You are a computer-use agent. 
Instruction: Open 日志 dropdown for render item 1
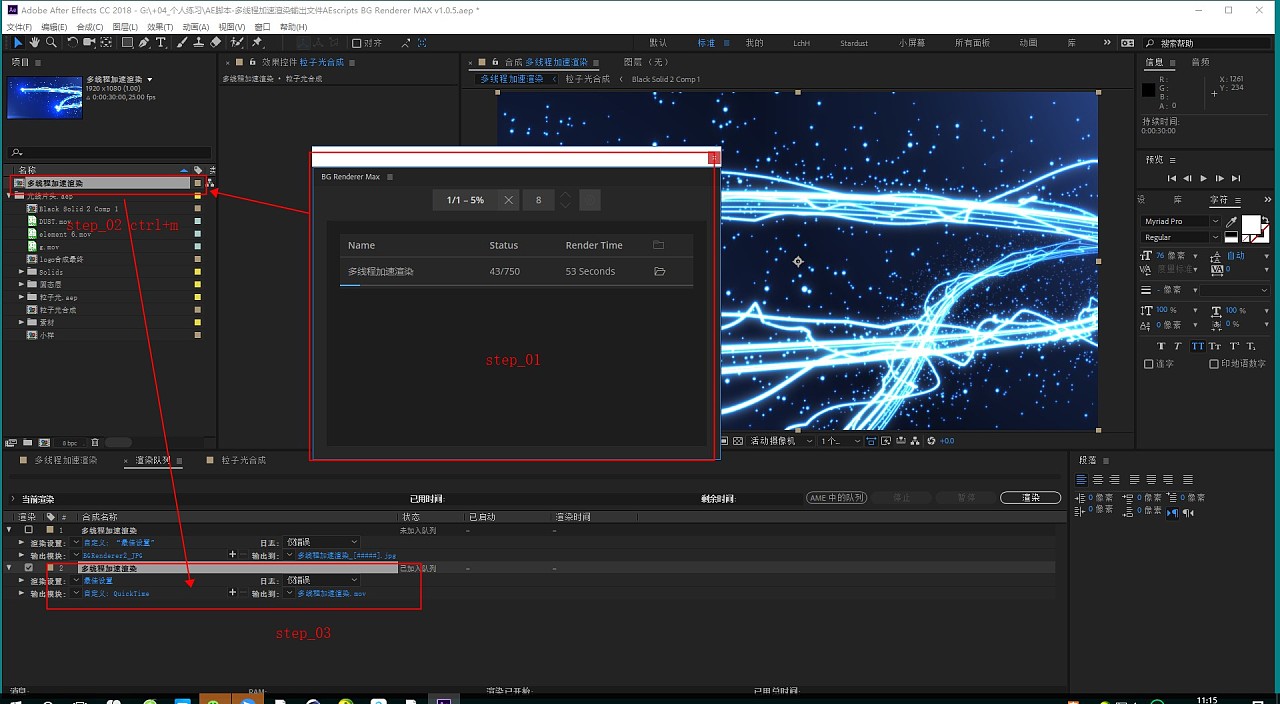[x=322, y=542]
